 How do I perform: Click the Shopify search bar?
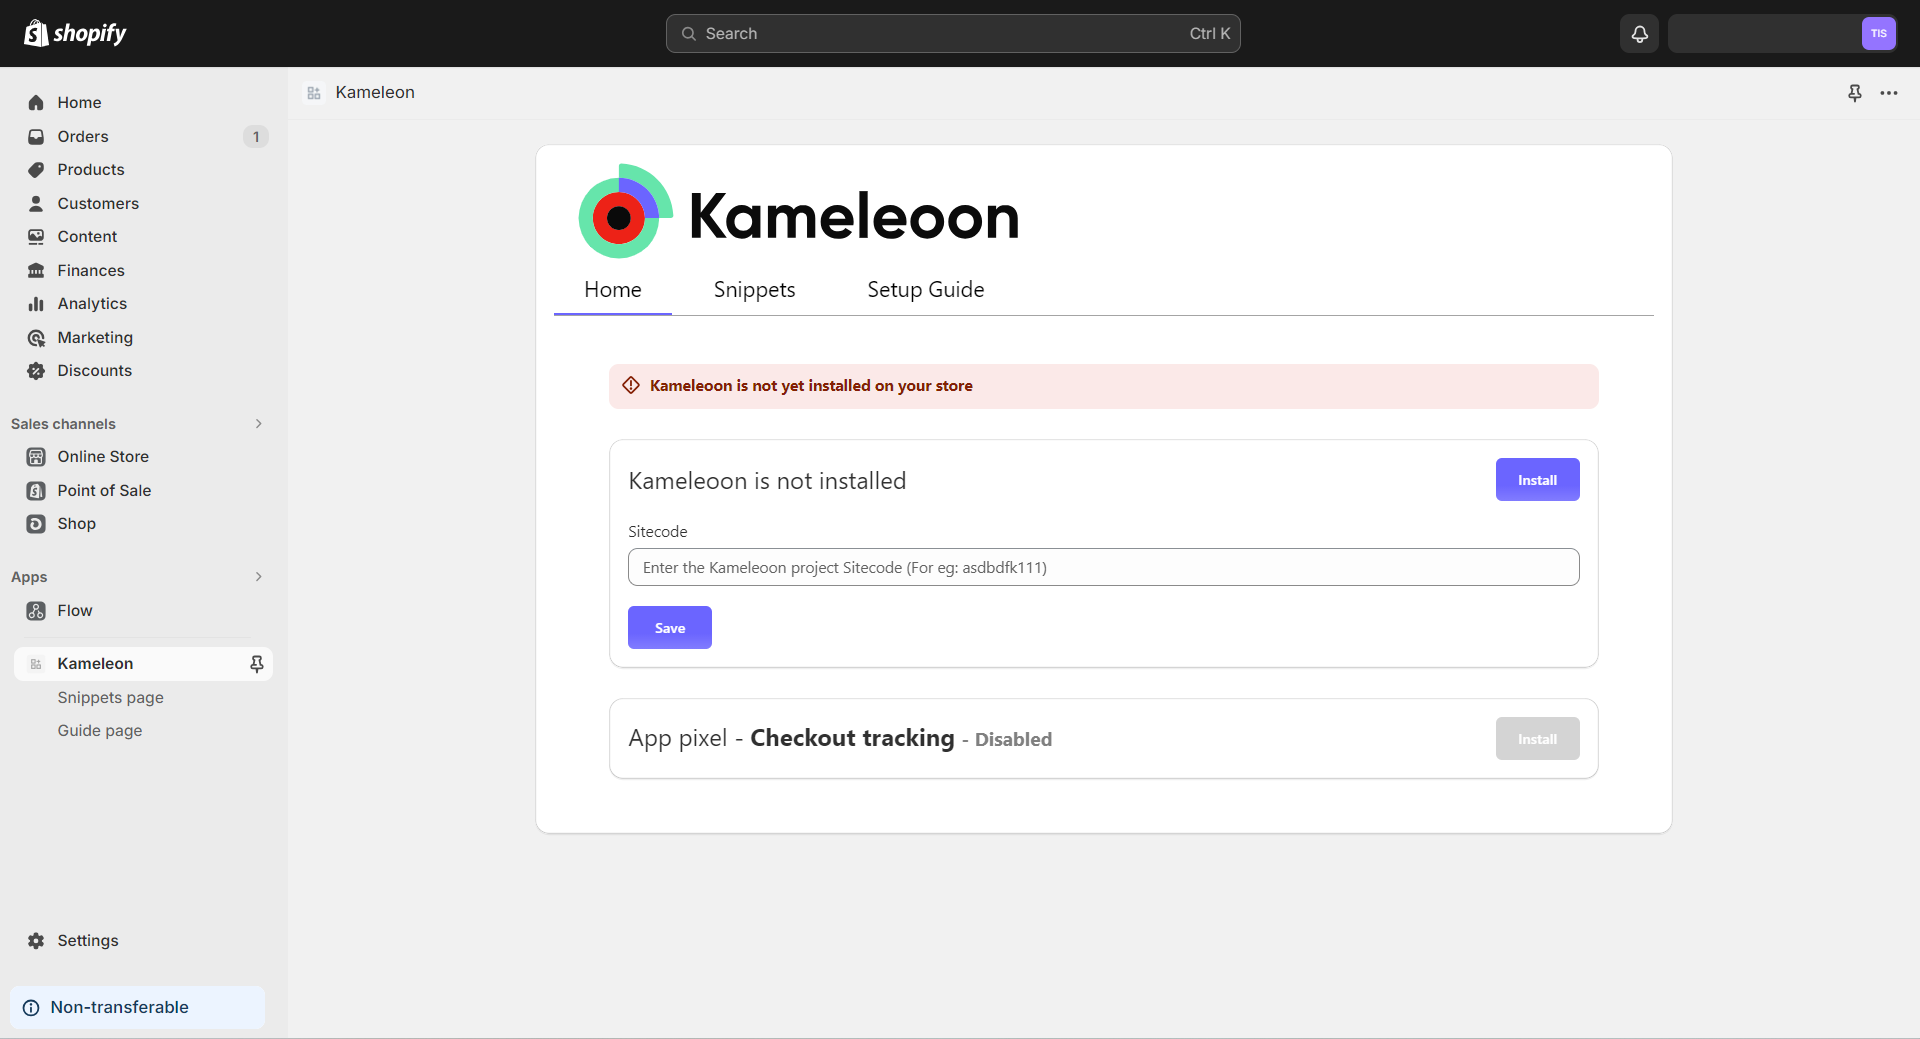(x=952, y=34)
